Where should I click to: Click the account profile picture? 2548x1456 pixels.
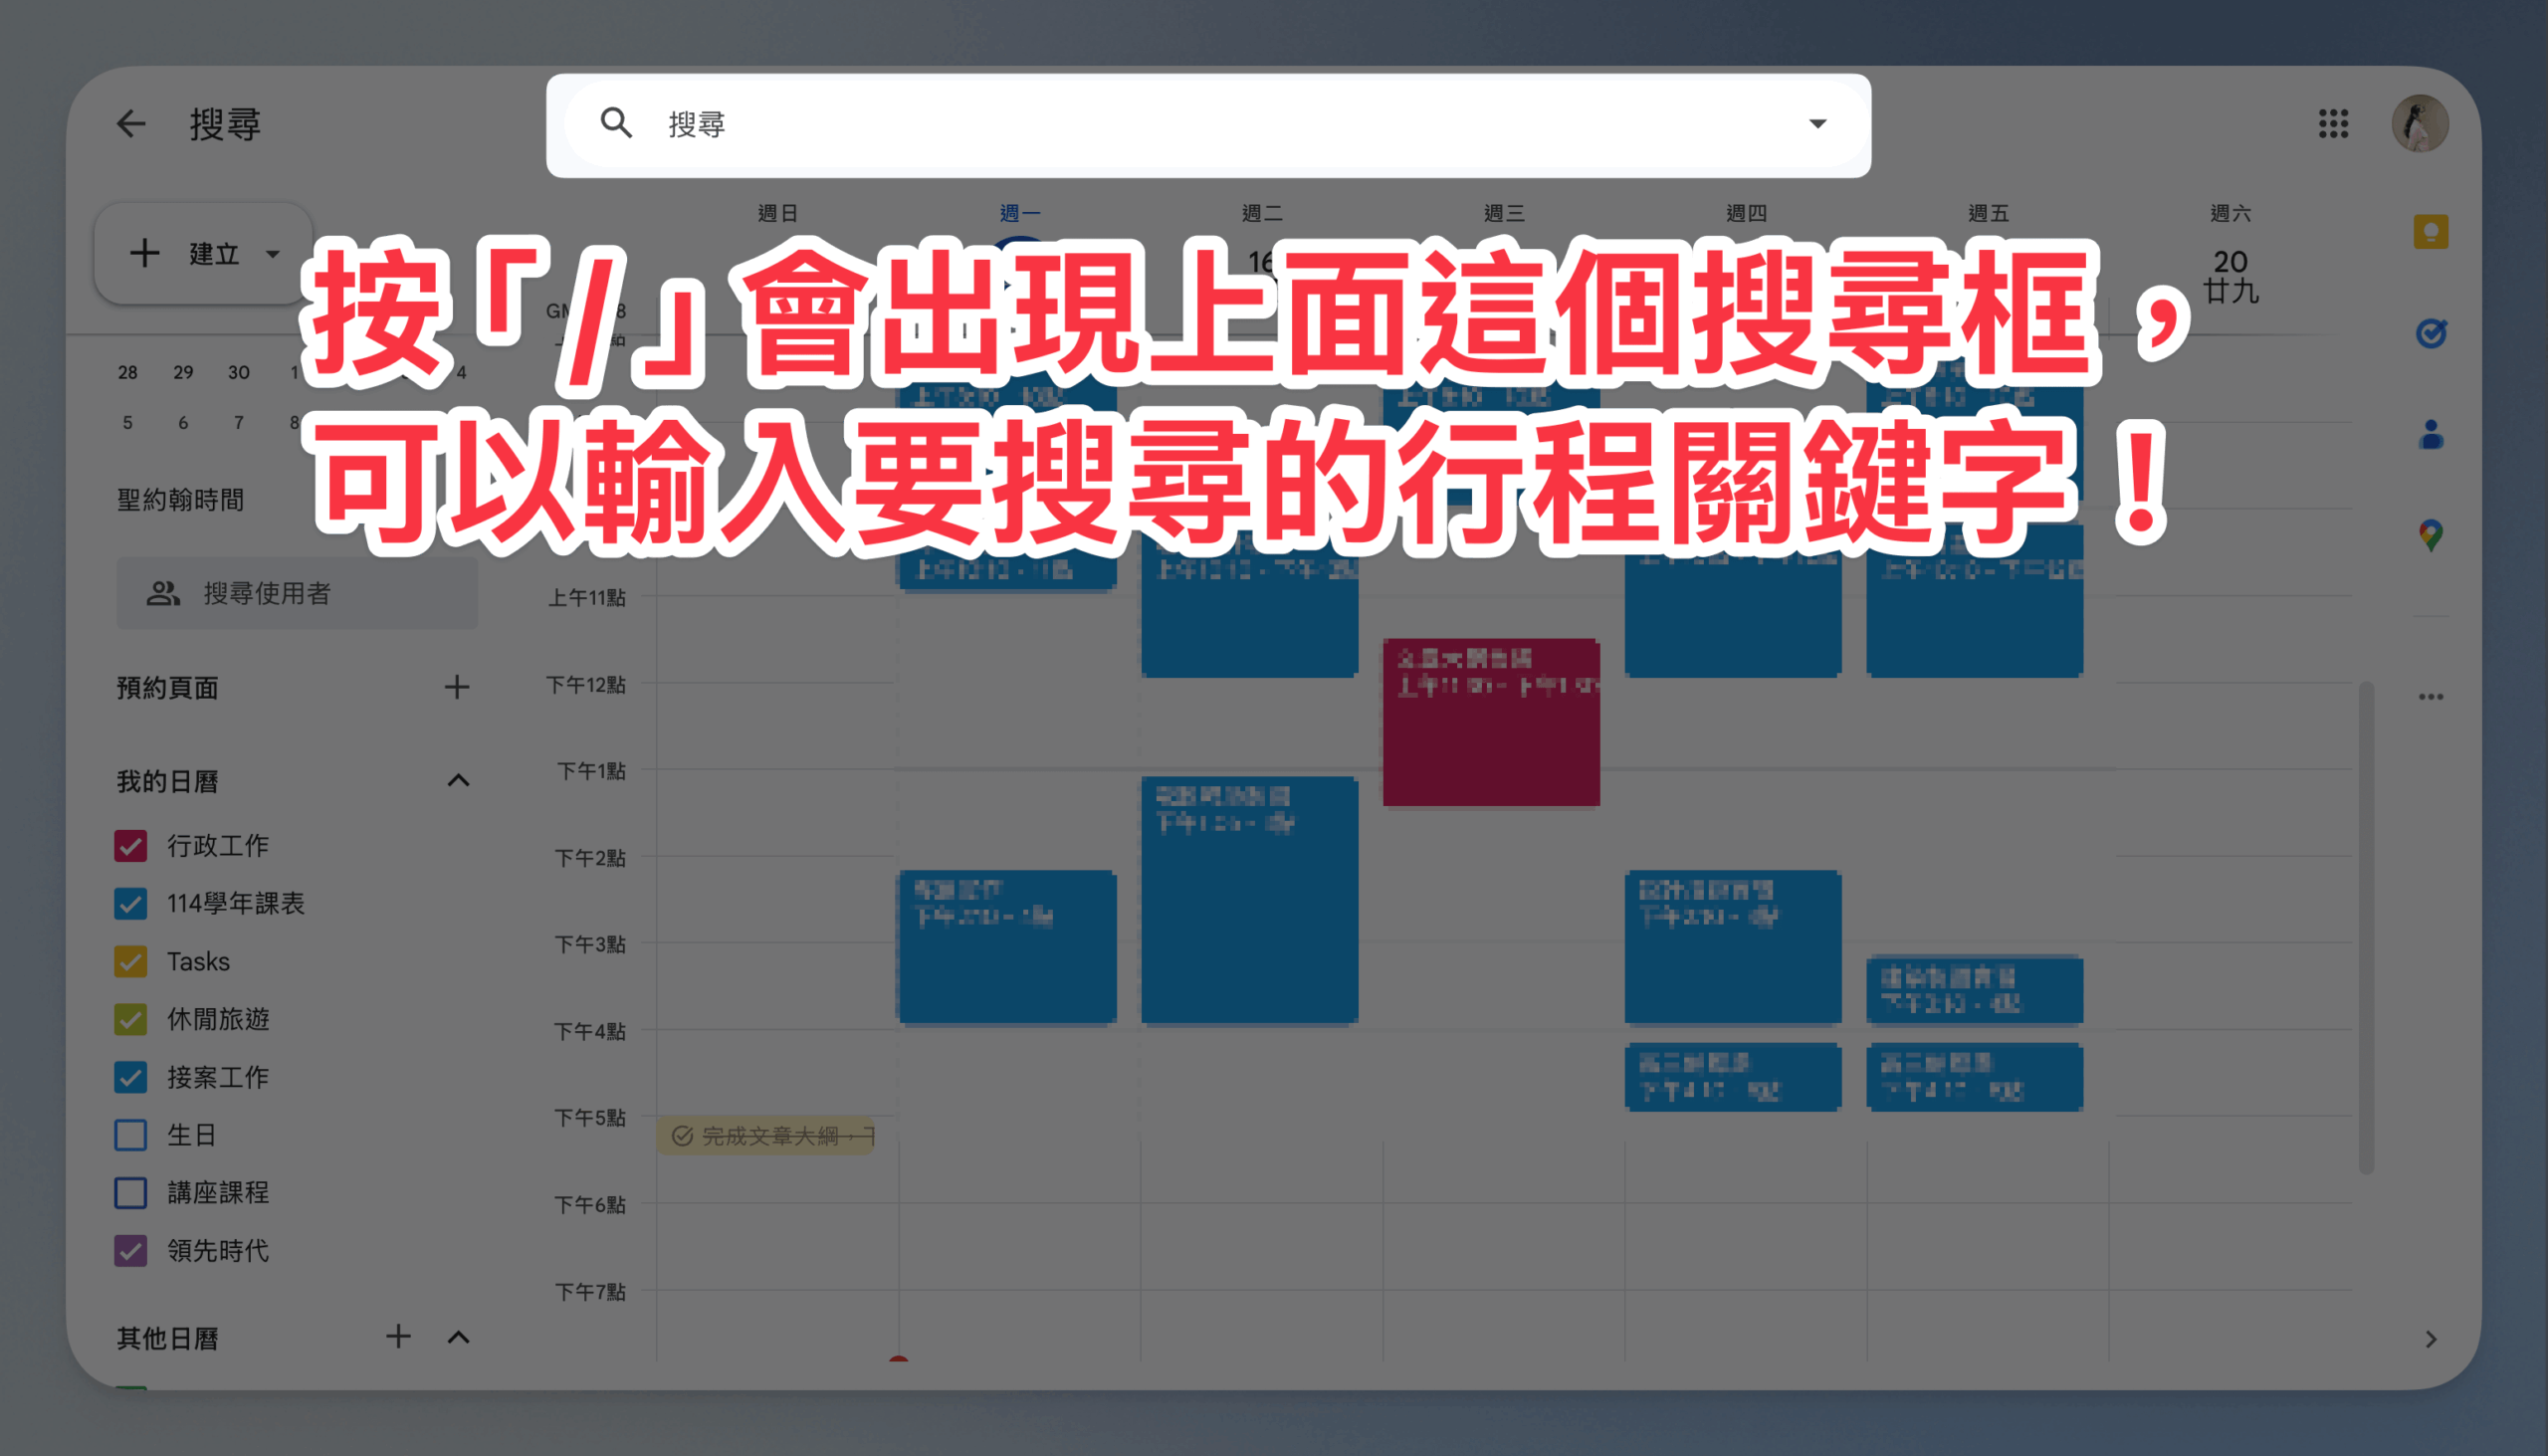(2419, 124)
